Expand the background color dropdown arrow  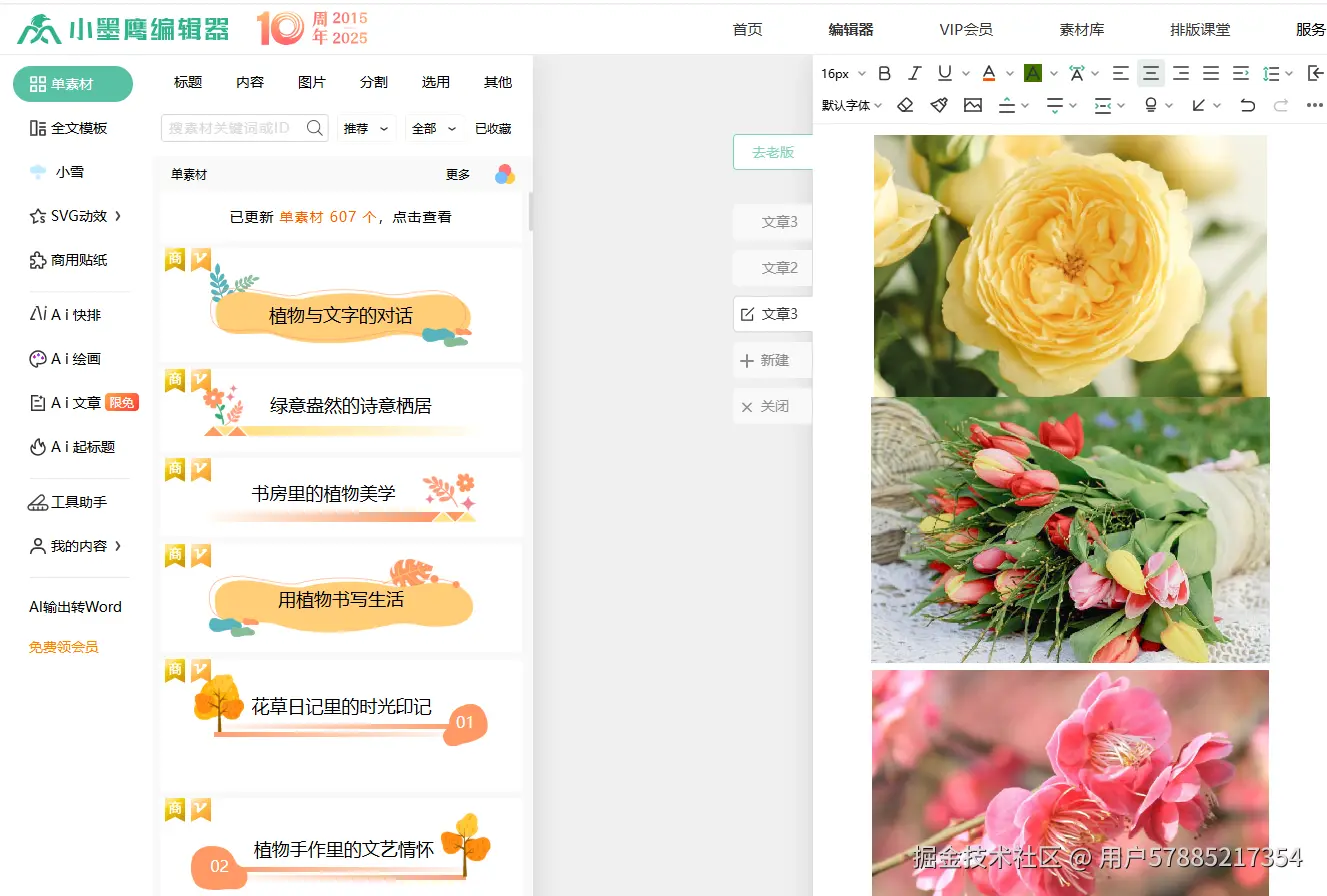tap(1054, 73)
